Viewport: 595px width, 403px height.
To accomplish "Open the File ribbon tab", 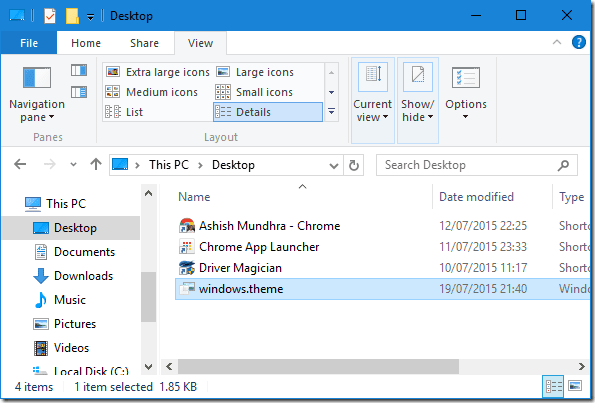I will tap(29, 43).
